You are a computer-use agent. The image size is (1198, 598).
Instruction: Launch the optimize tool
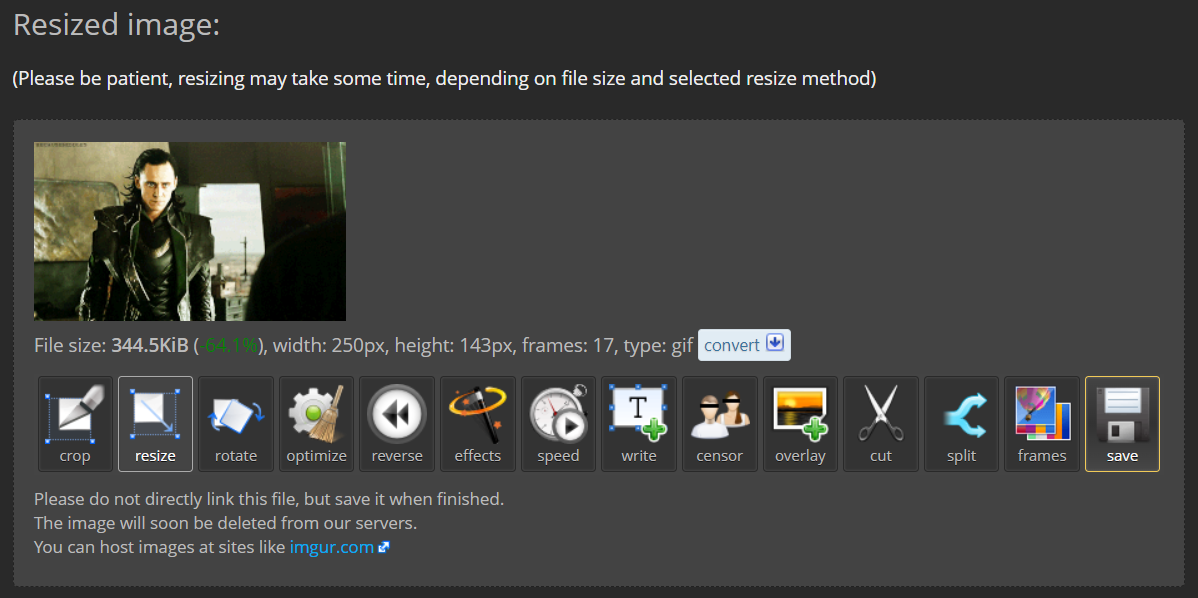pos(316,424)
